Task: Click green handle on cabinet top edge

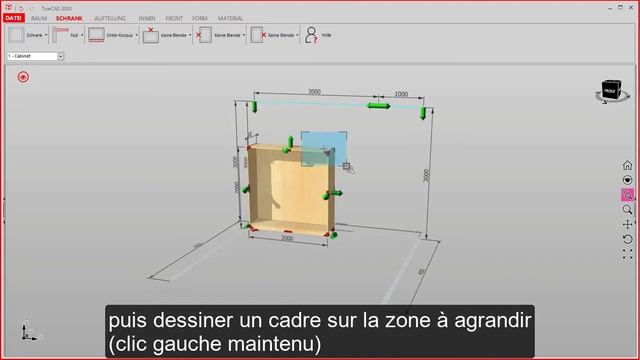Action: click(x=290, y=142)
